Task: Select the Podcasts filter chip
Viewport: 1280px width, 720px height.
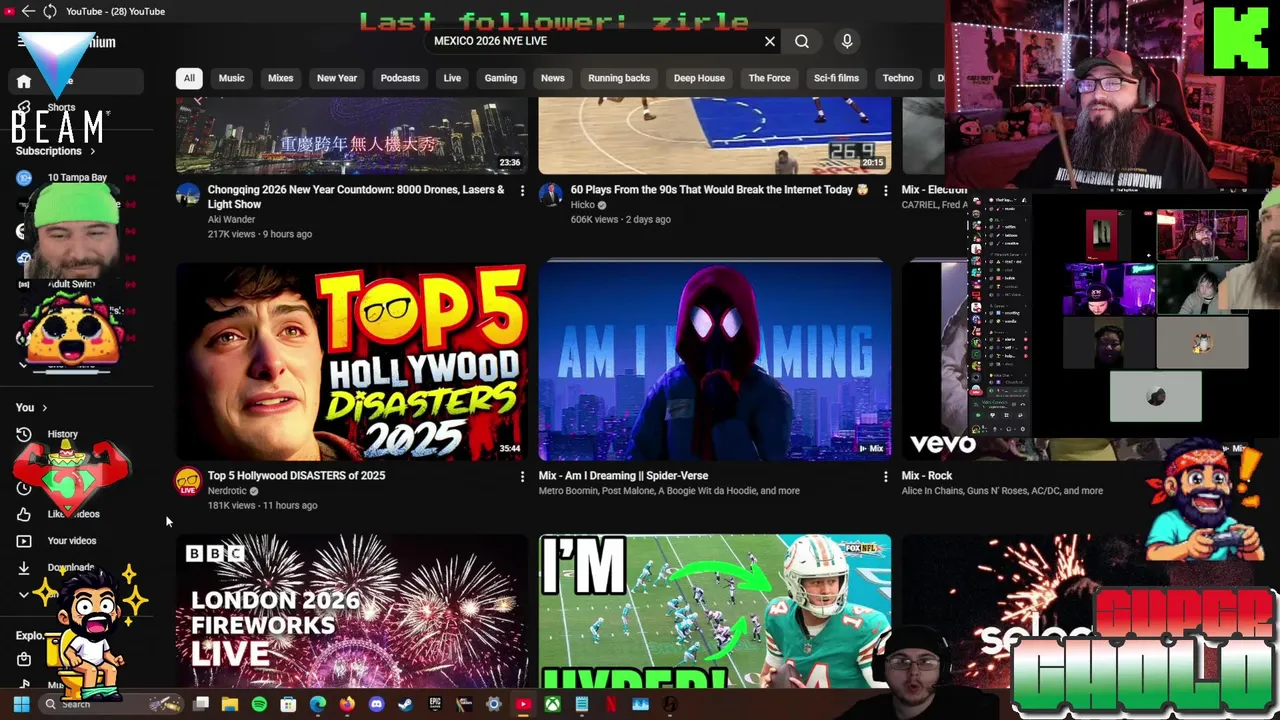Action: [400, 78]
